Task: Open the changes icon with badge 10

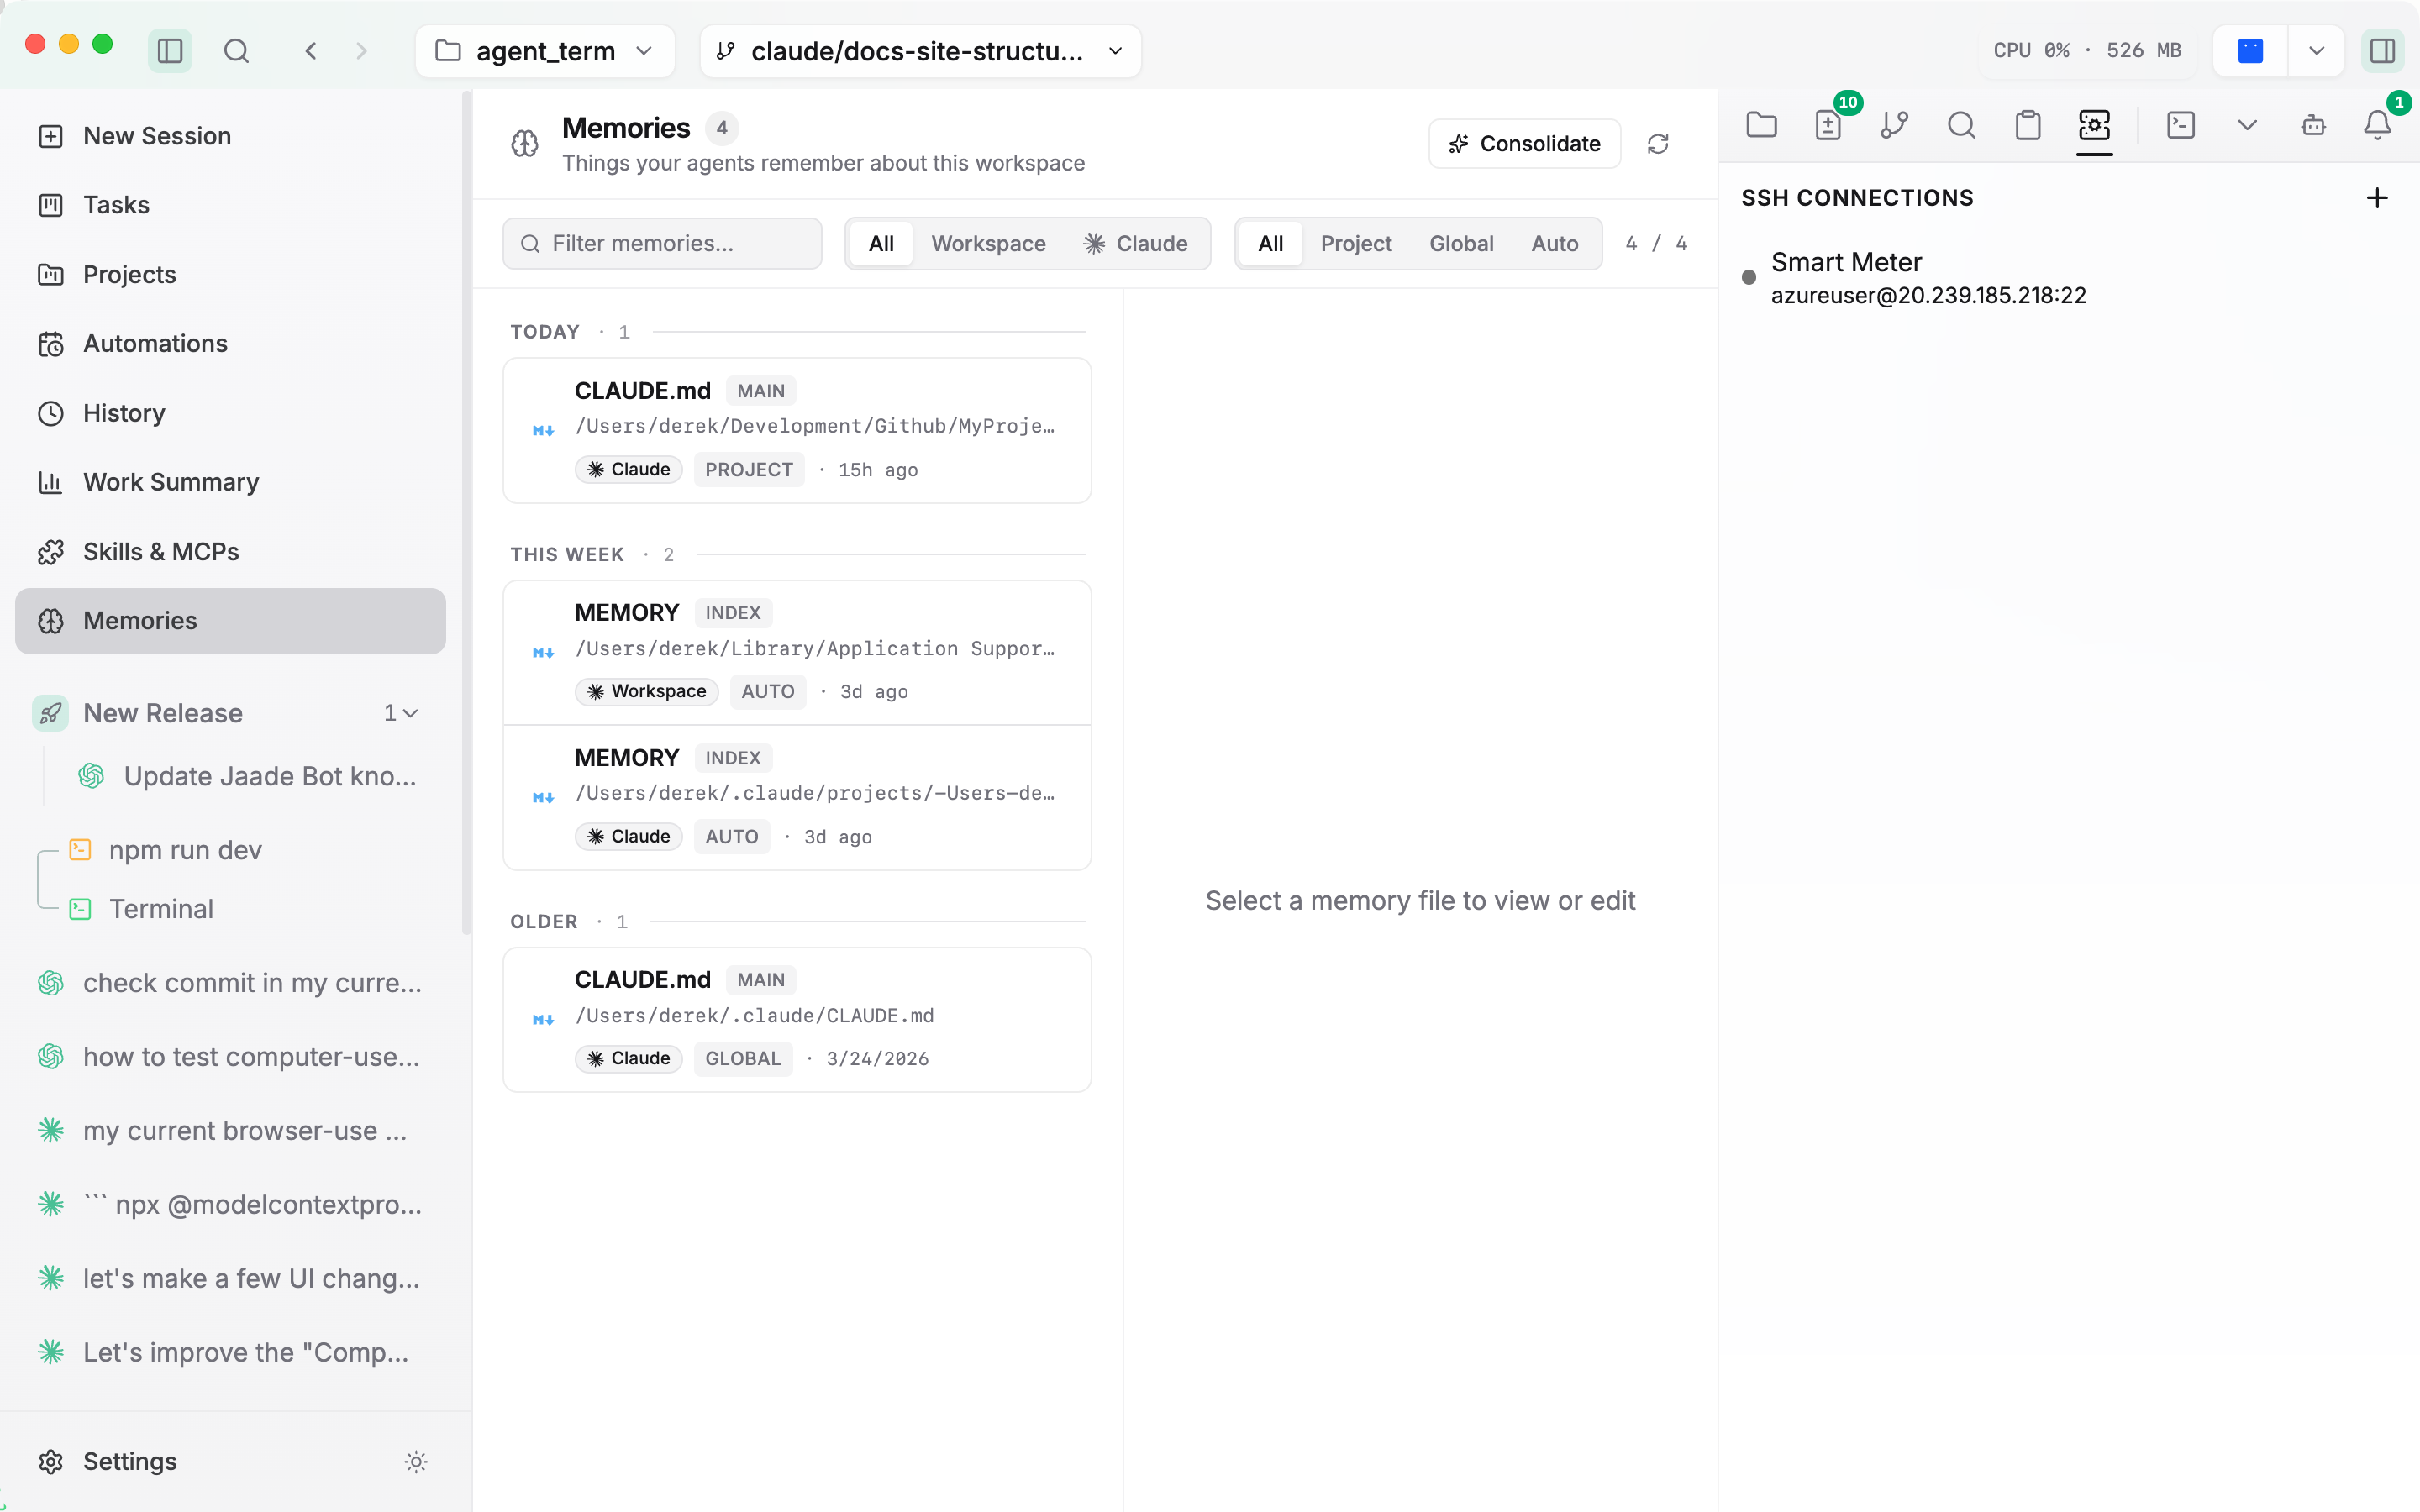Action: click(x=1828, y=125)
